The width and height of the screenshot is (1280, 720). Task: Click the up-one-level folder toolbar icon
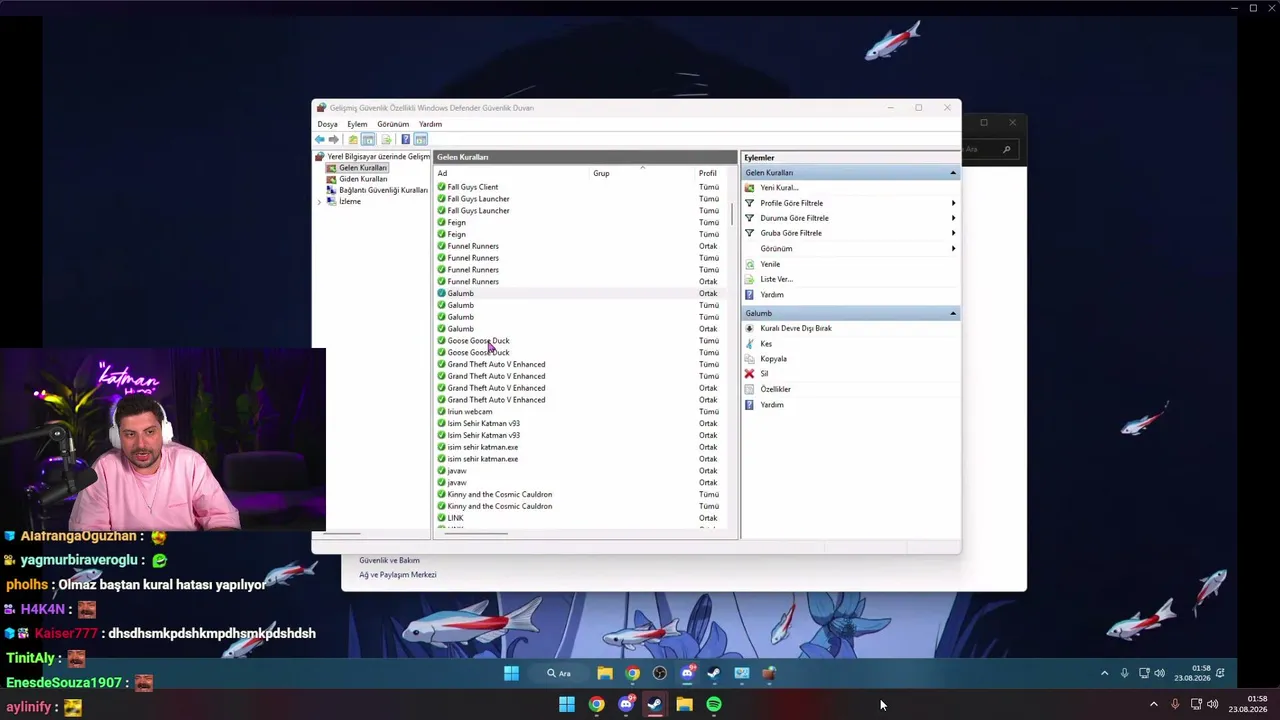pos(353,139)
